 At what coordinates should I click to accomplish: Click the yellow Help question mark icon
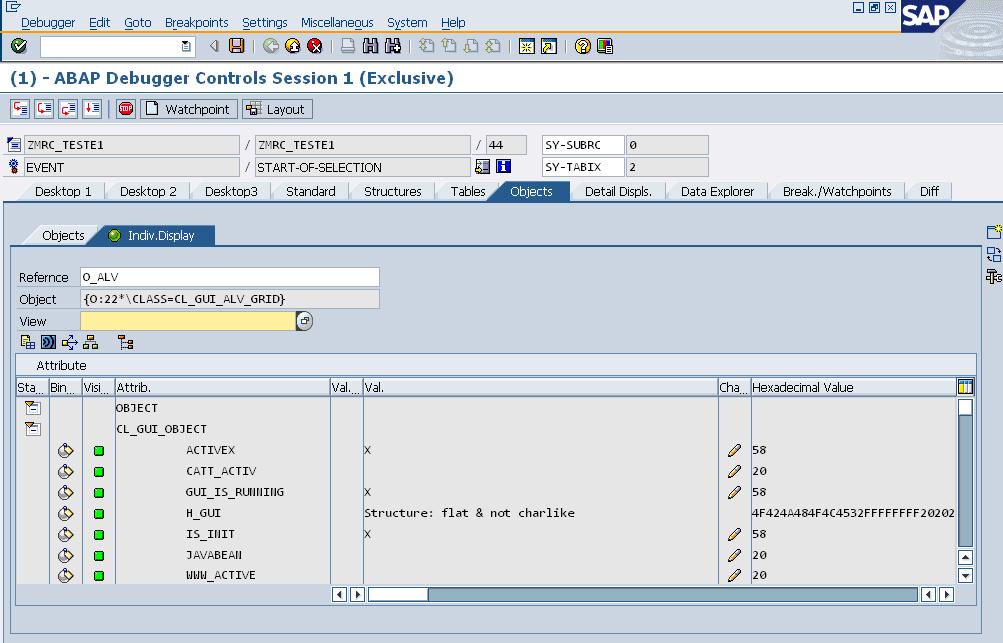pos(583,46)
